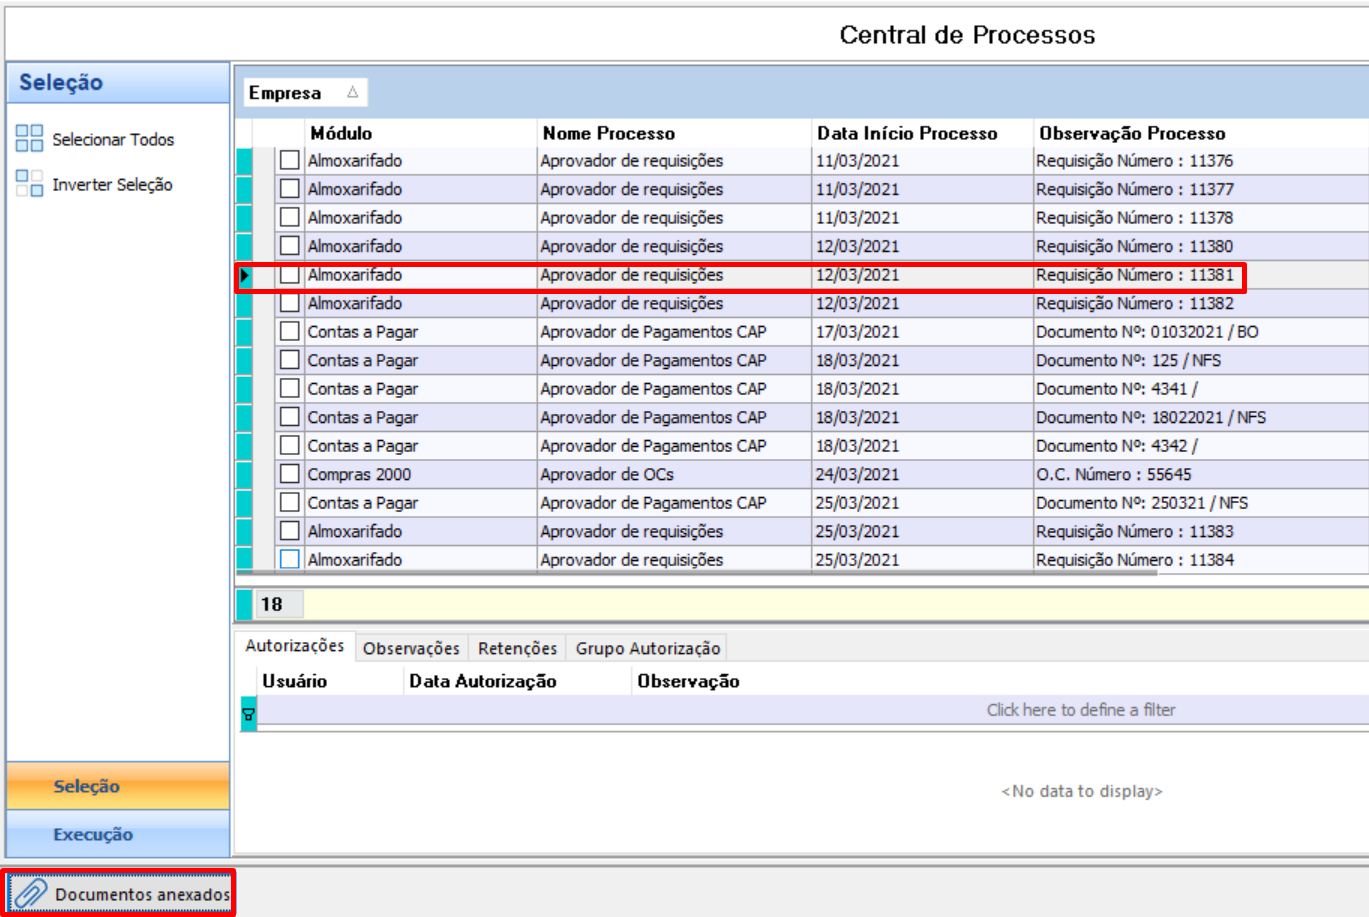Sort by the Nome Processo column header
The height and width of the screenshot is (917, 1369).
[674, 133]
